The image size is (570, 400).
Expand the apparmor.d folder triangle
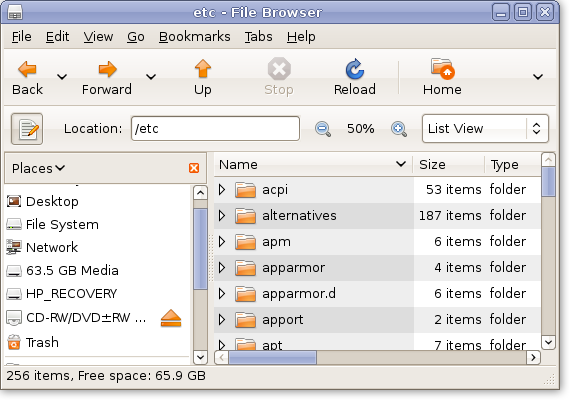click(222, 293)
